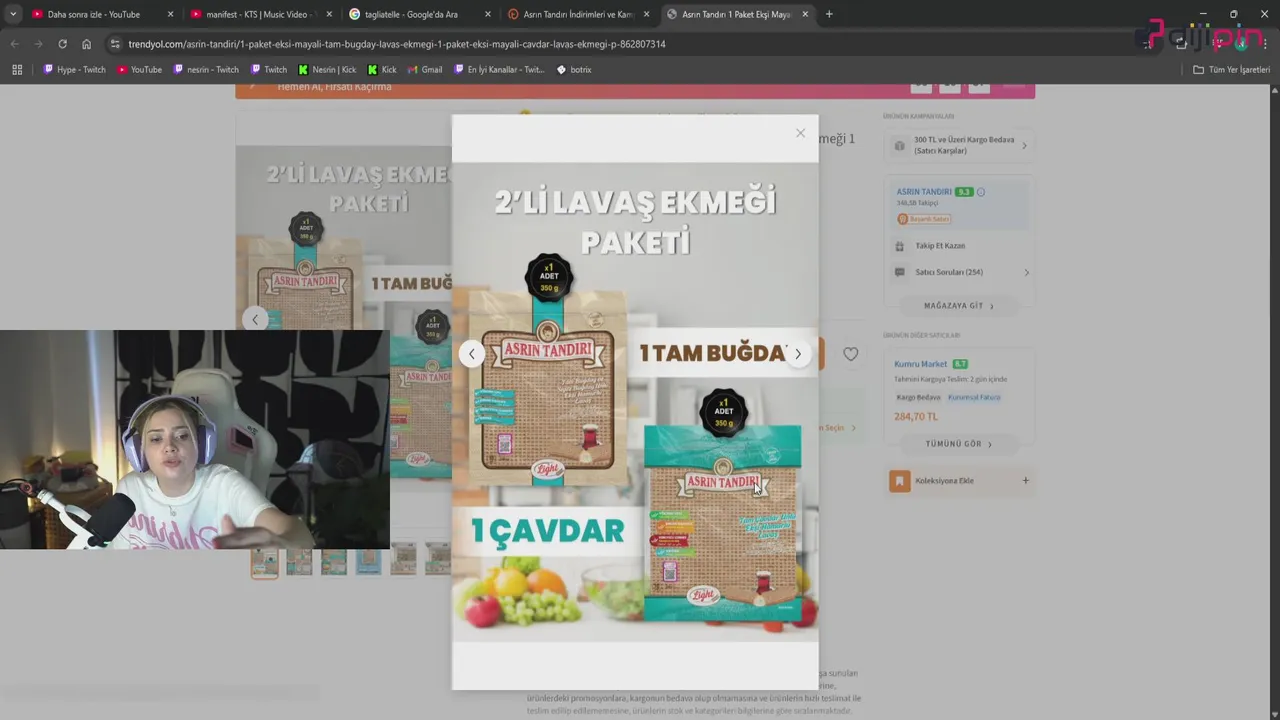
Task: Open the Gmail bookmark
Action: pyautogui.click(x=425, y=70)
